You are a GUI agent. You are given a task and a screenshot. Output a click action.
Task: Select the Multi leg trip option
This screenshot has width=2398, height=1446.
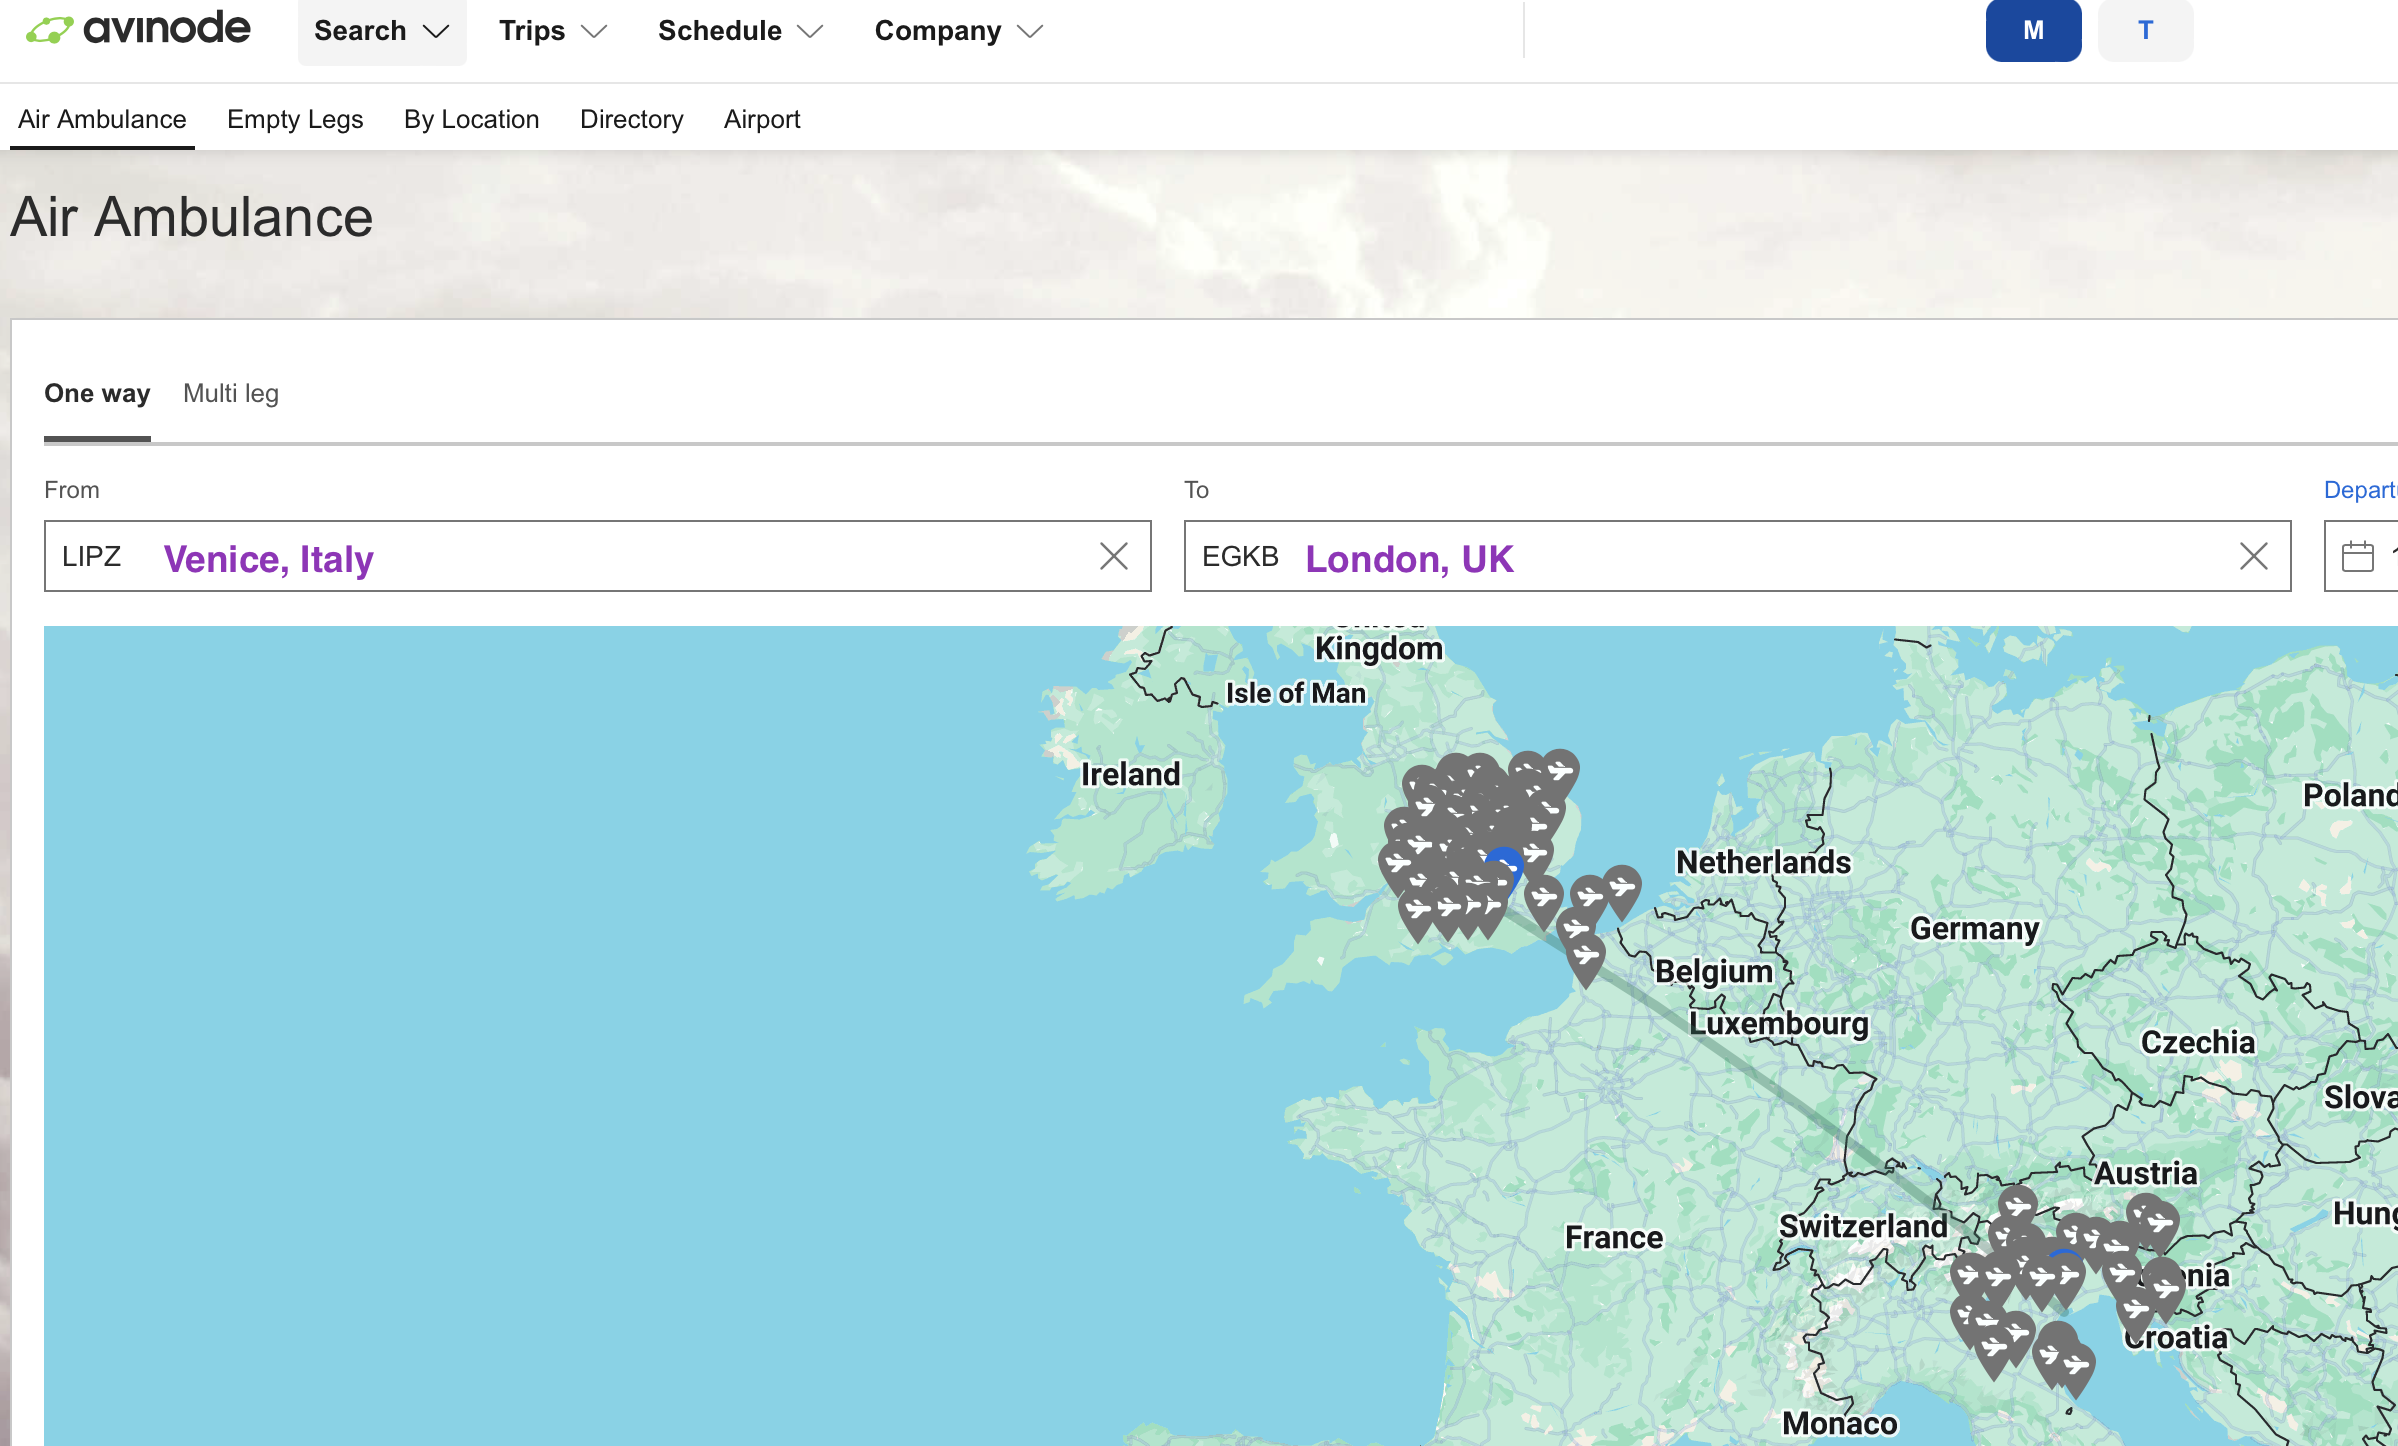click(231, 393)
